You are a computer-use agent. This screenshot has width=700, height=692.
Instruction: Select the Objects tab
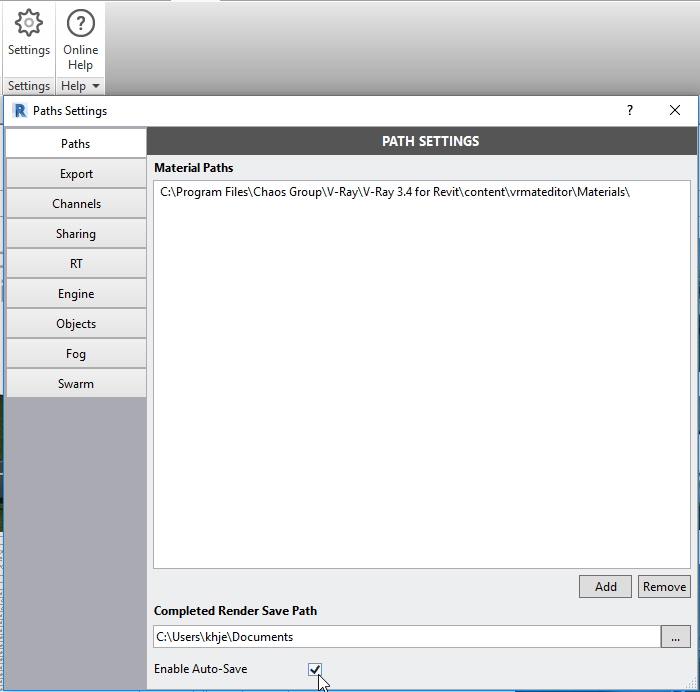76,324
